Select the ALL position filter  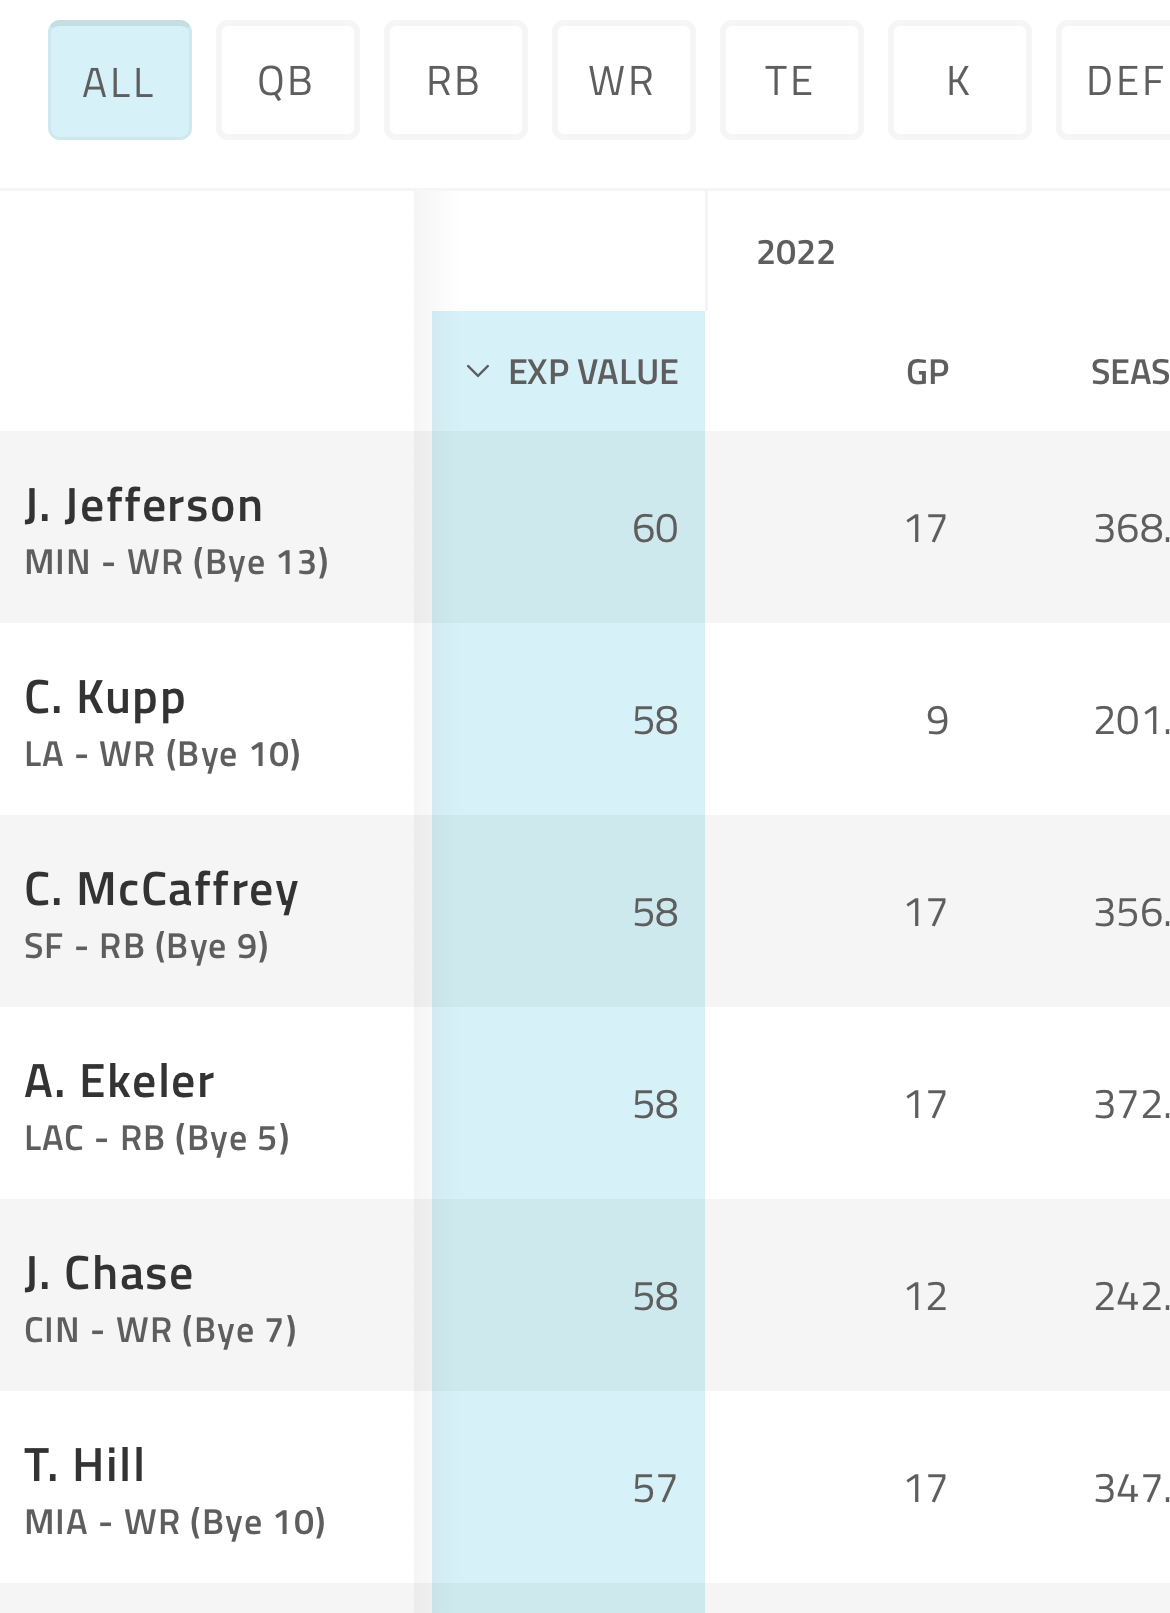pos(120,80)
